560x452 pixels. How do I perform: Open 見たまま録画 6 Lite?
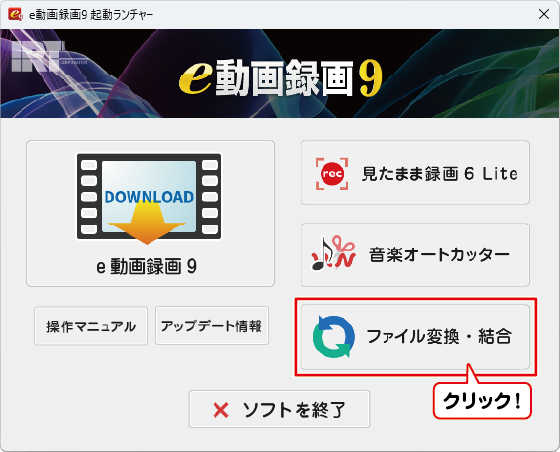coord(440,174)
